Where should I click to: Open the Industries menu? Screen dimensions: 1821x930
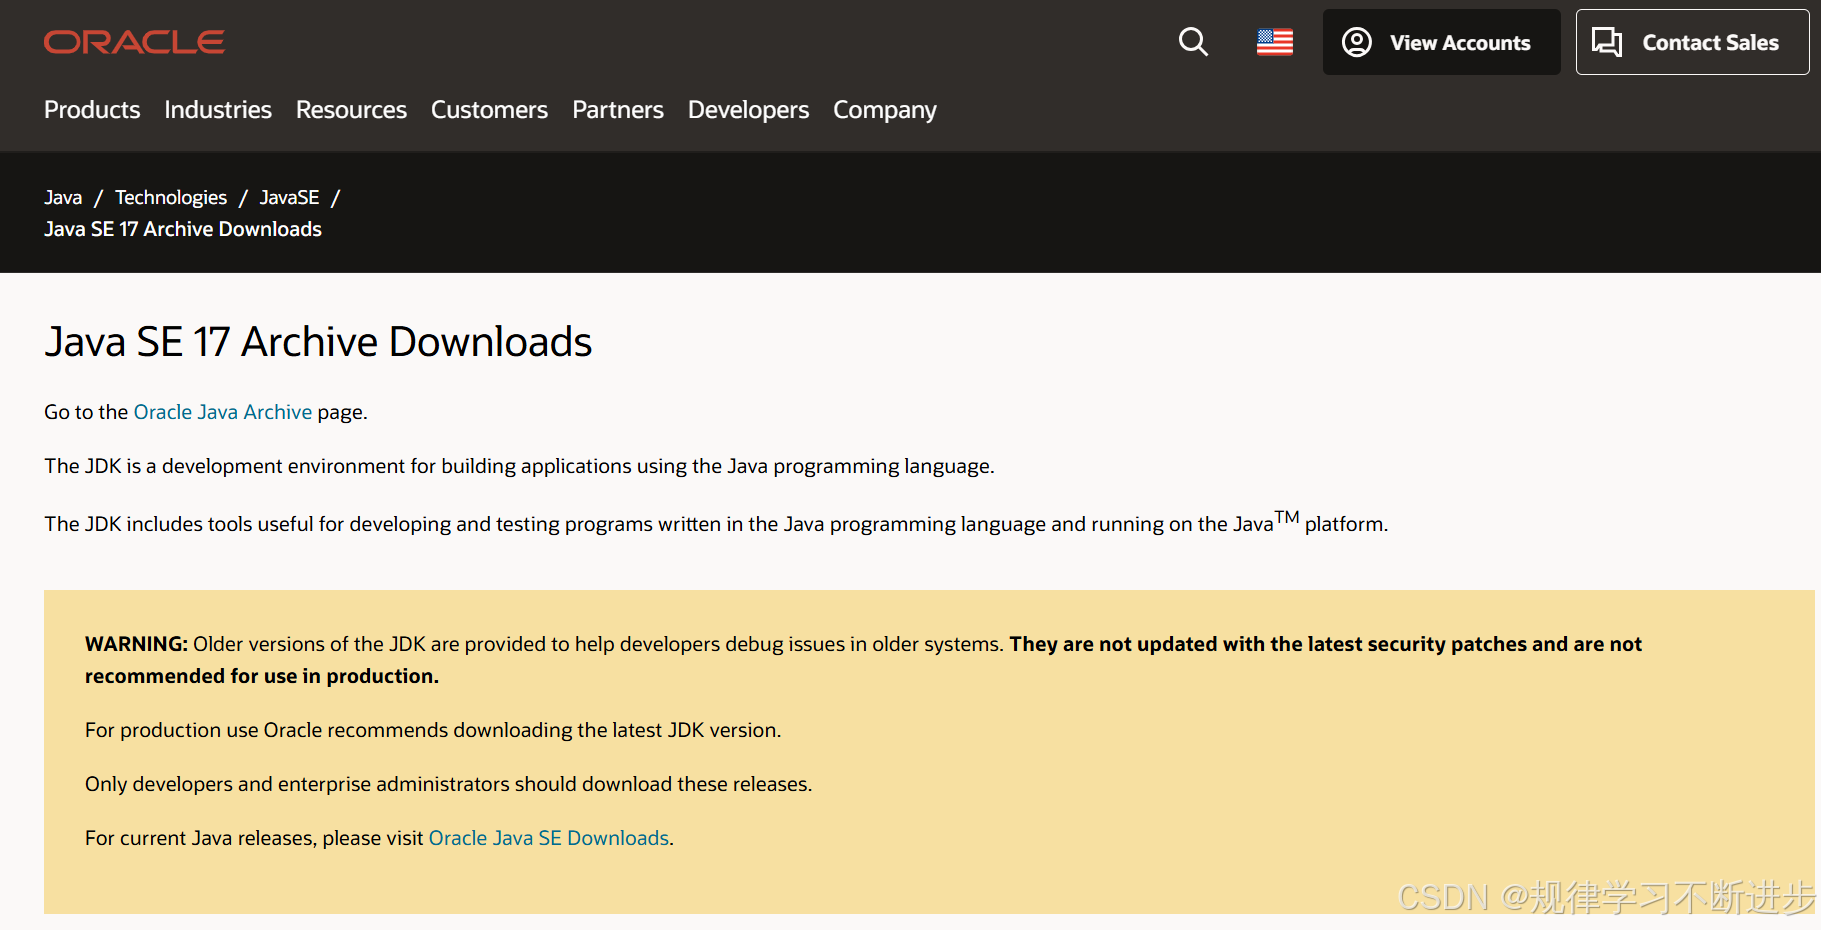click(218, 110)
